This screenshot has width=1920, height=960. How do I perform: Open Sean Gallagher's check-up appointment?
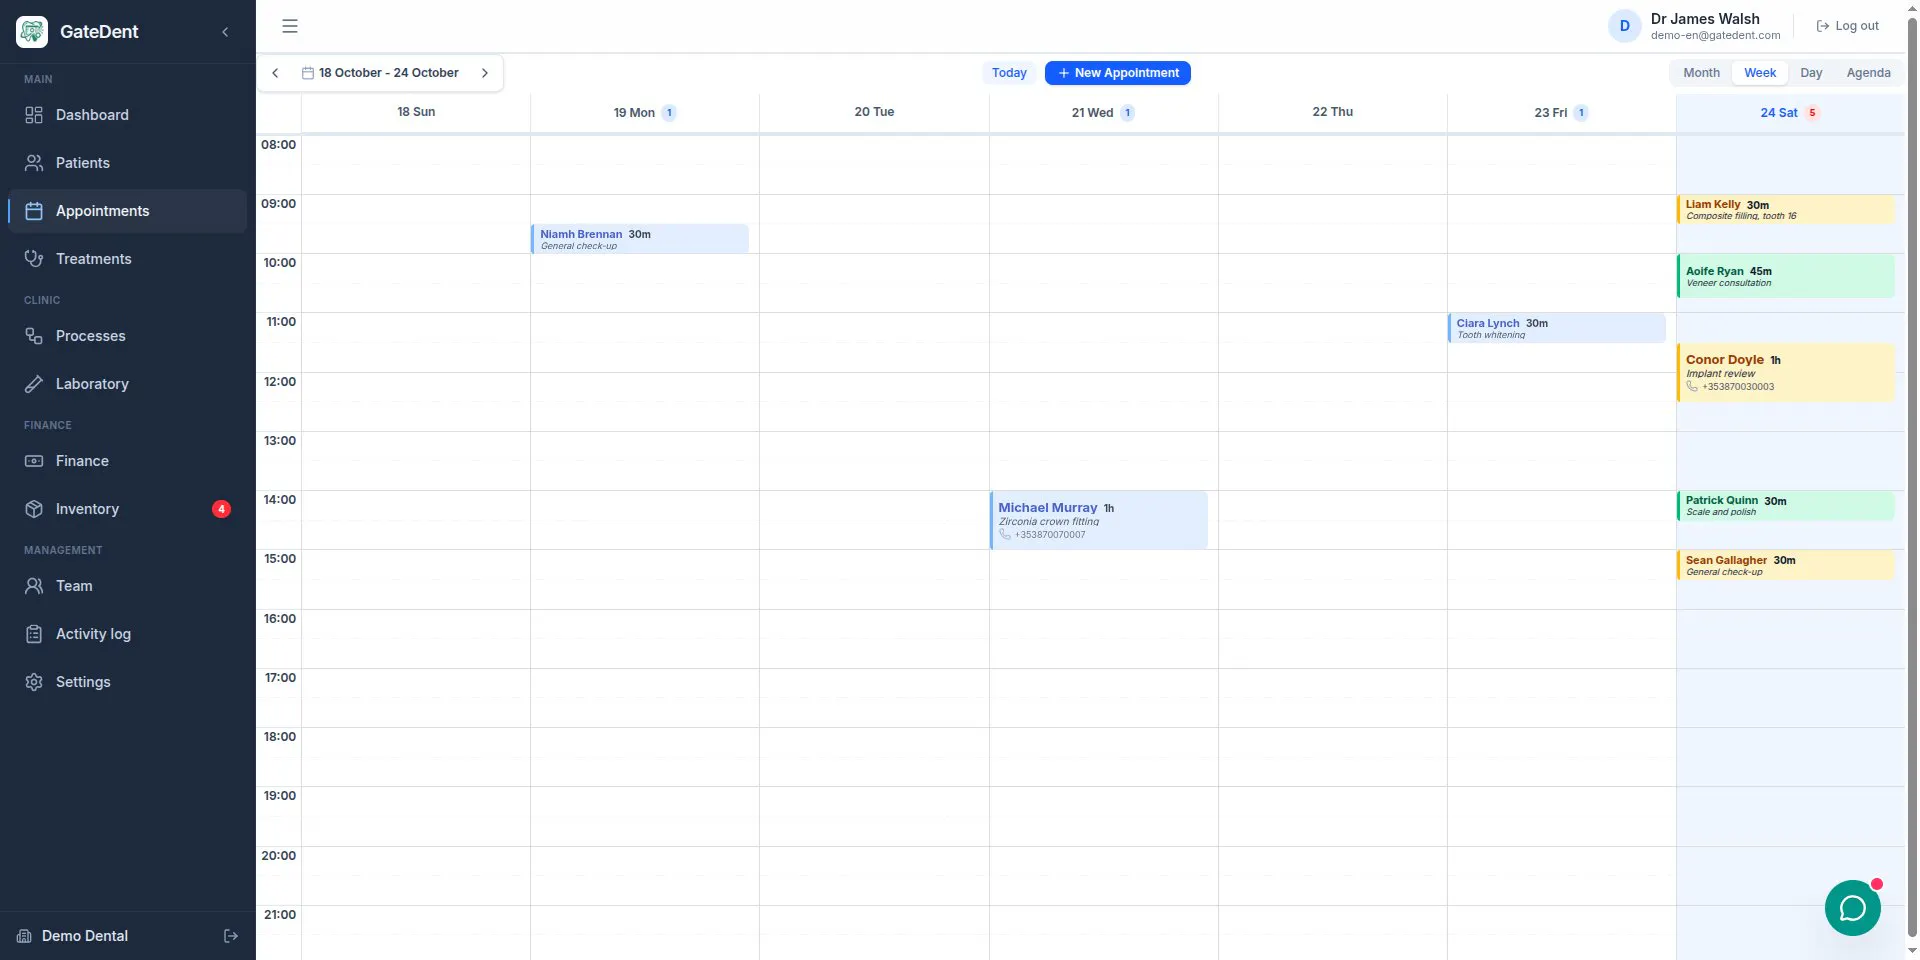pos(1786,565)
